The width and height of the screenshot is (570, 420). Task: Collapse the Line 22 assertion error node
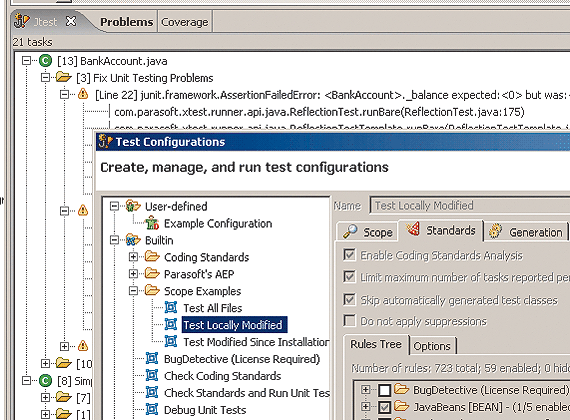pos(64,95)
